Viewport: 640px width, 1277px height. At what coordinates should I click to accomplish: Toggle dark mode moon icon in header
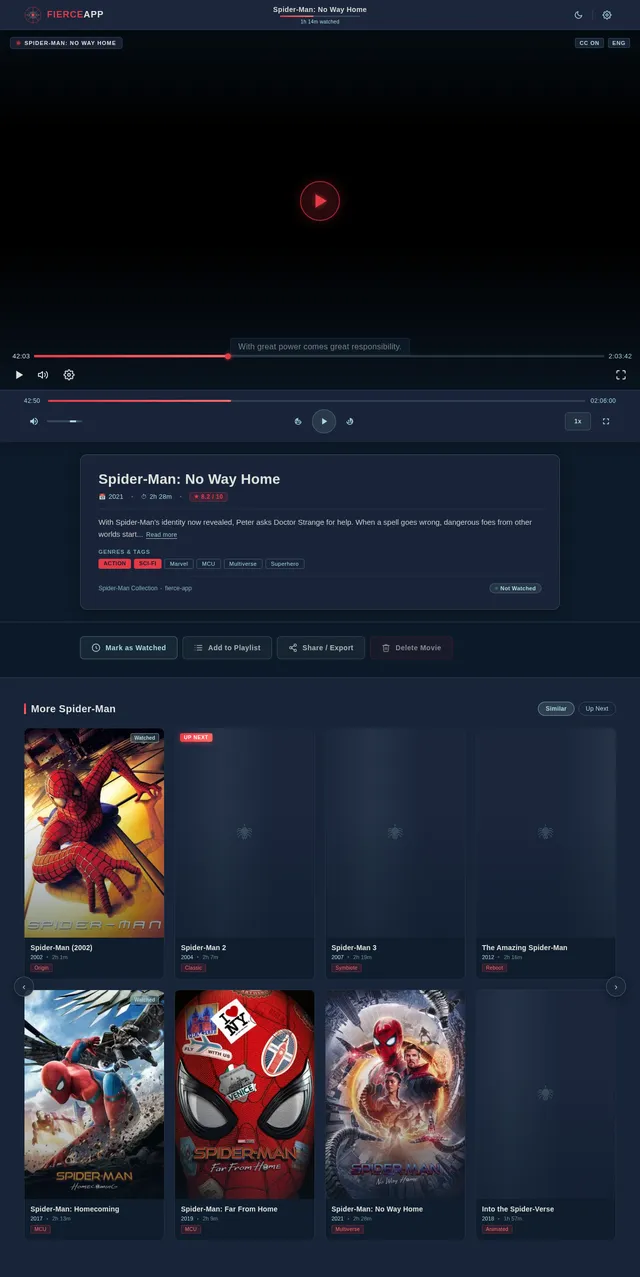pyautogui.click(x=578, y=15)
